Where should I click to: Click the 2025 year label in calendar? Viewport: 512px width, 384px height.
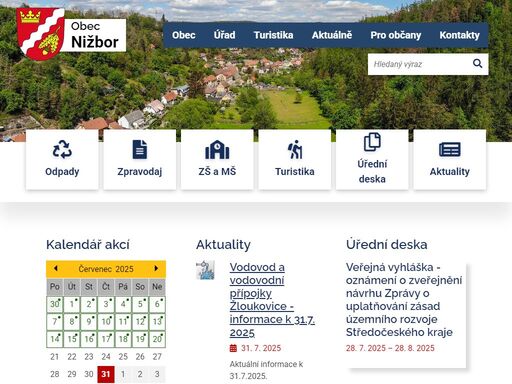pos(124,269)
